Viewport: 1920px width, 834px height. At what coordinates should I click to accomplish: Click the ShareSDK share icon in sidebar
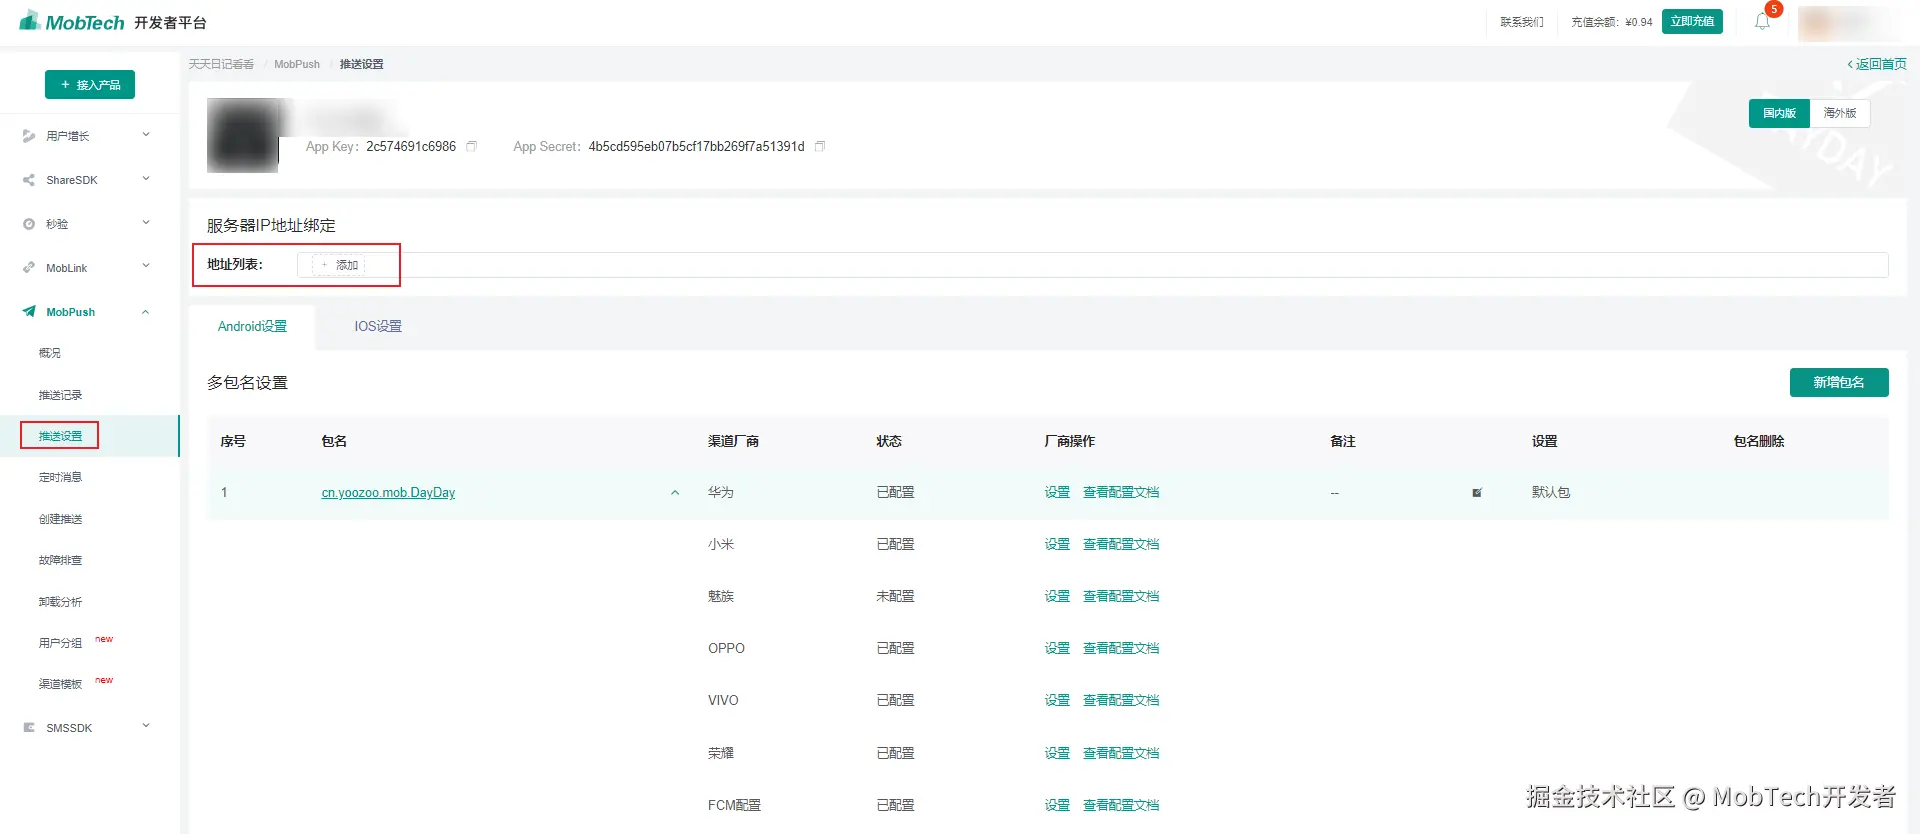29,180
